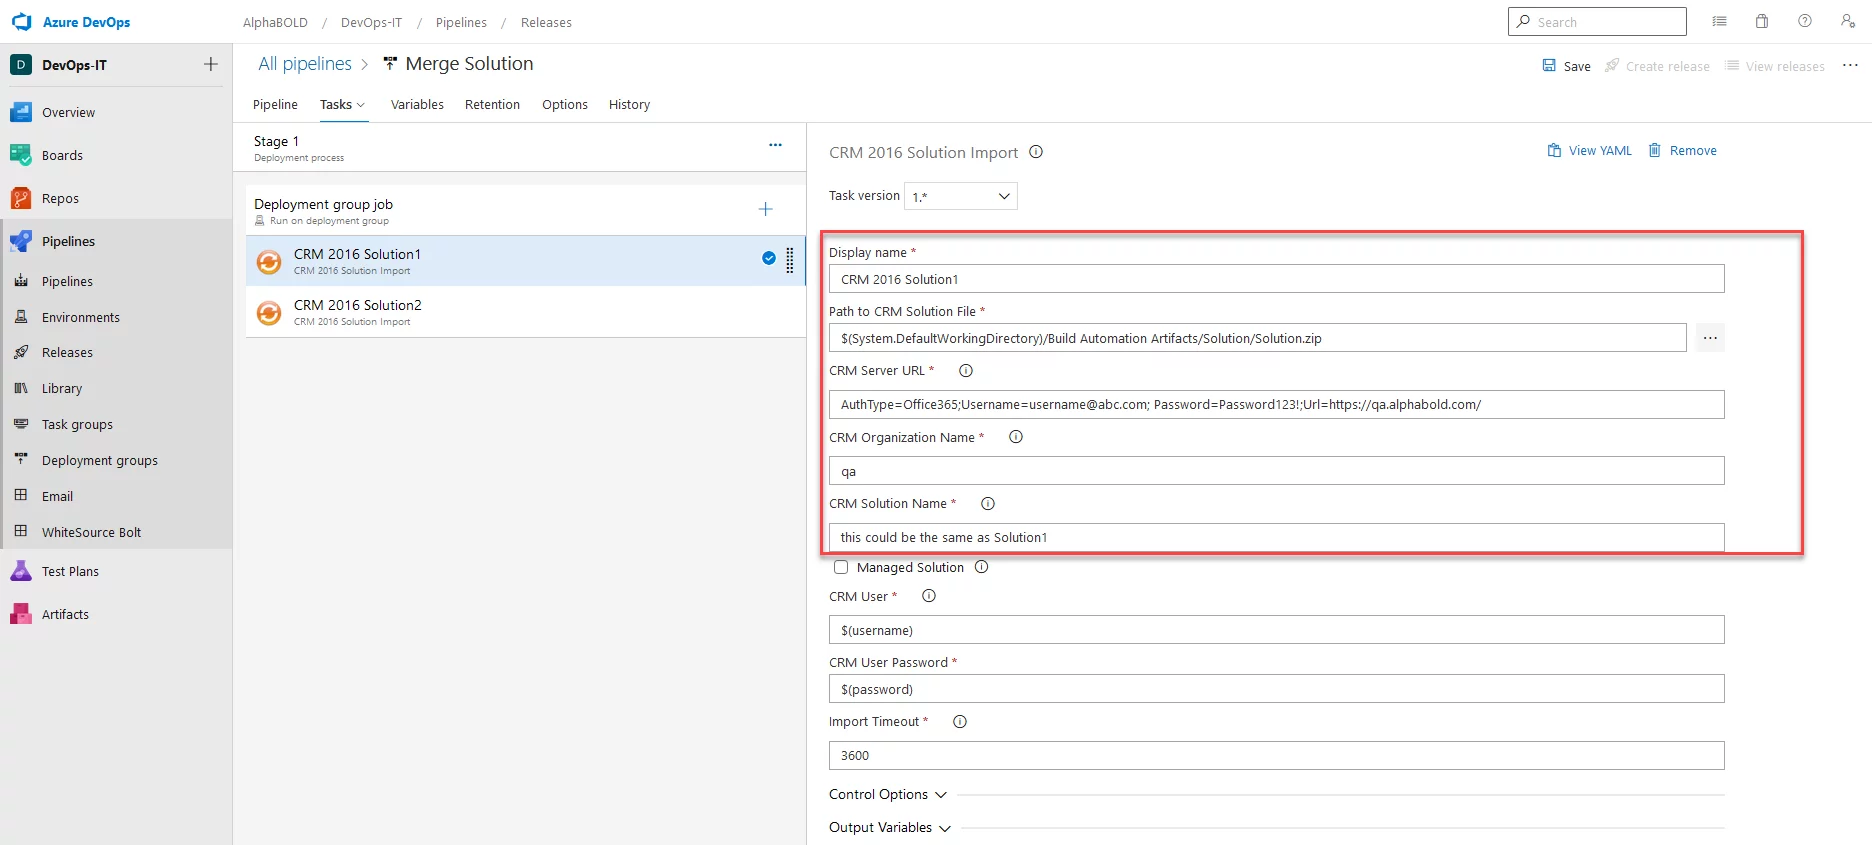Click the CRM User field
The width and height of the screenshot is (1872, 845).
pyautogui.click(x=1276, y=630)
